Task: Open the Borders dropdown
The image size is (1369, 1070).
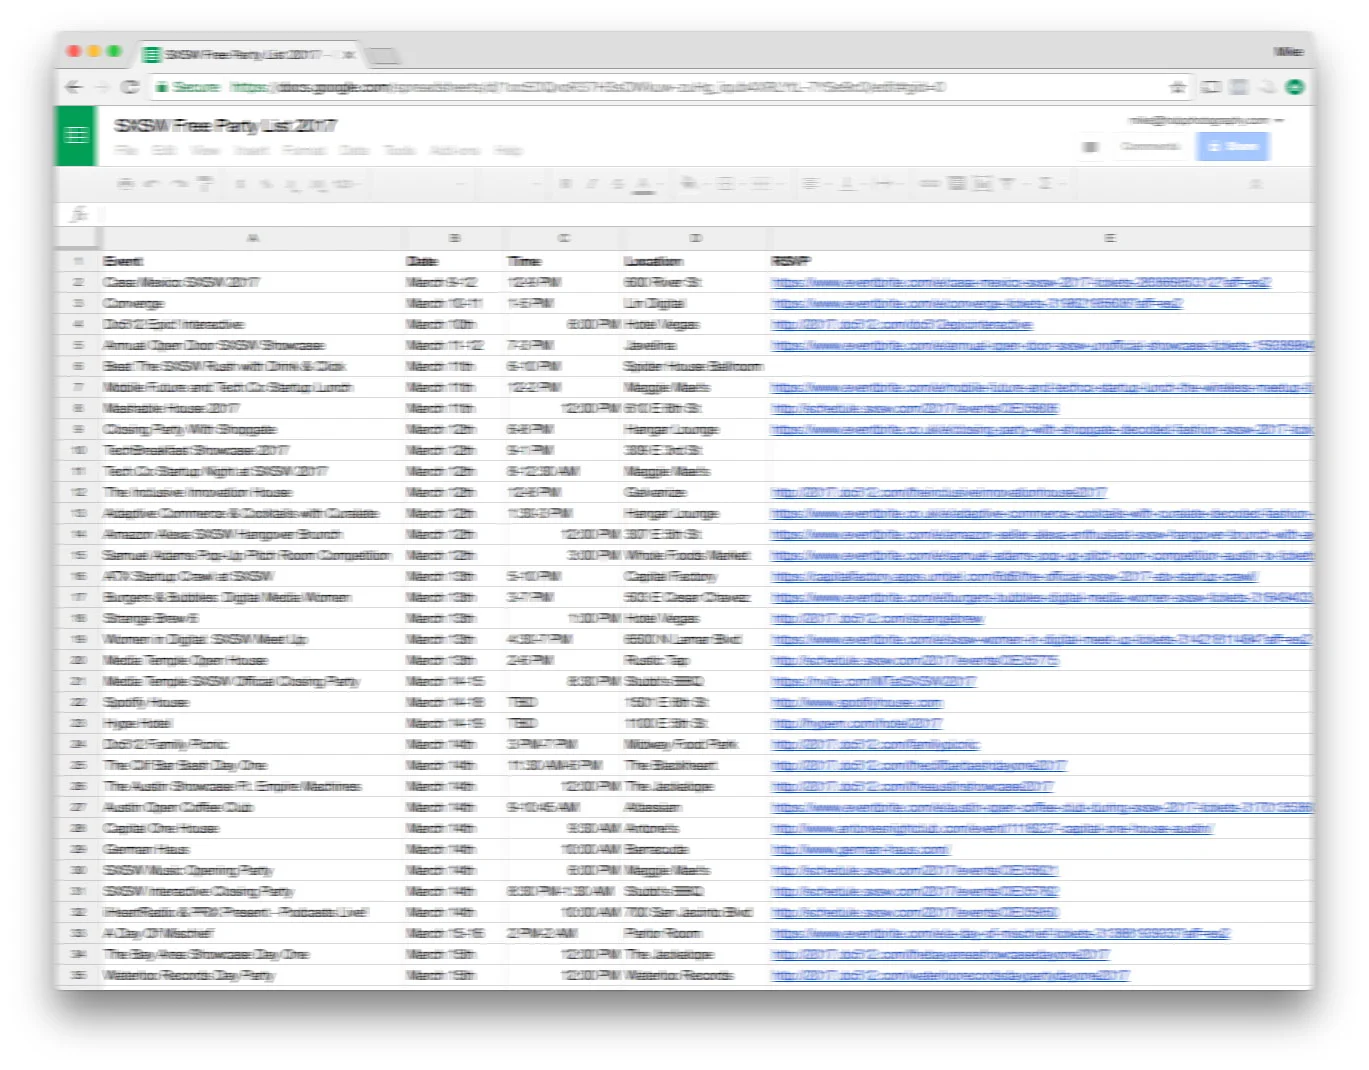Action: (x=726, y=184)
